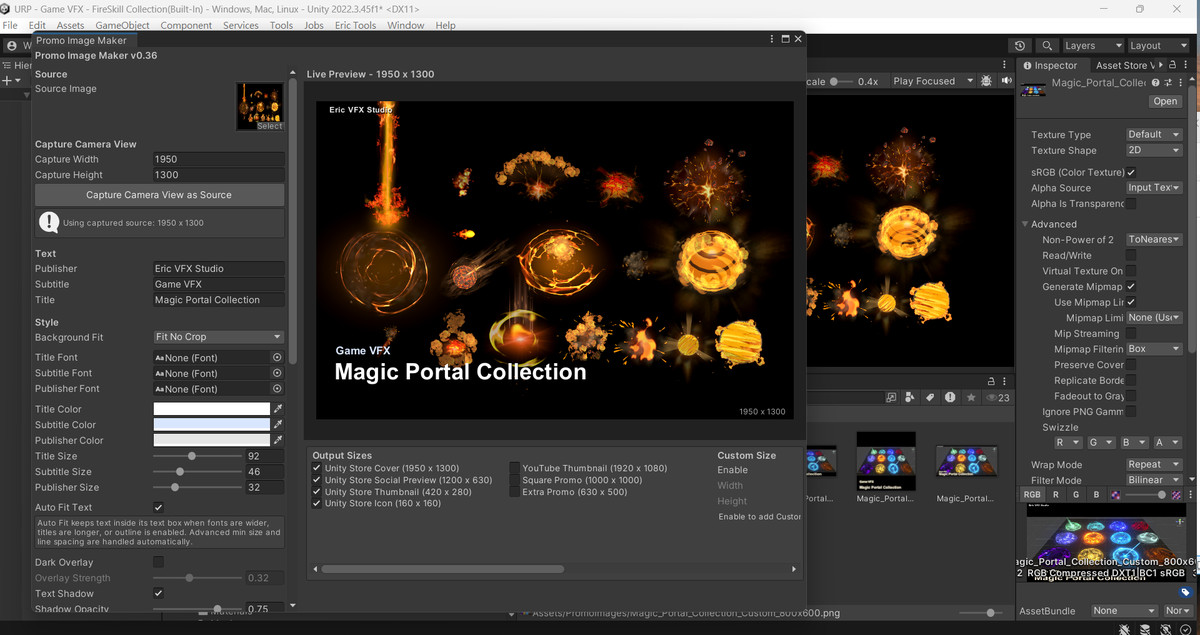
Task: Click the global search magnifier icon
Action: pos(1046,46)
